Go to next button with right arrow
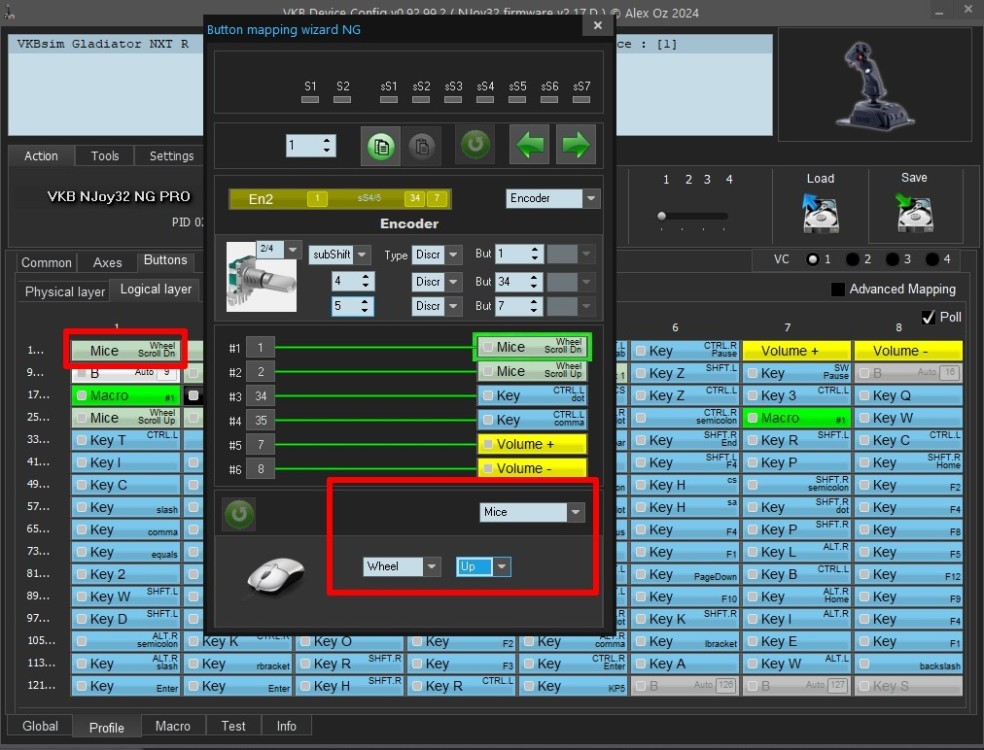The height and width of the screenshot is (750, 984). (x=576, y=145)
